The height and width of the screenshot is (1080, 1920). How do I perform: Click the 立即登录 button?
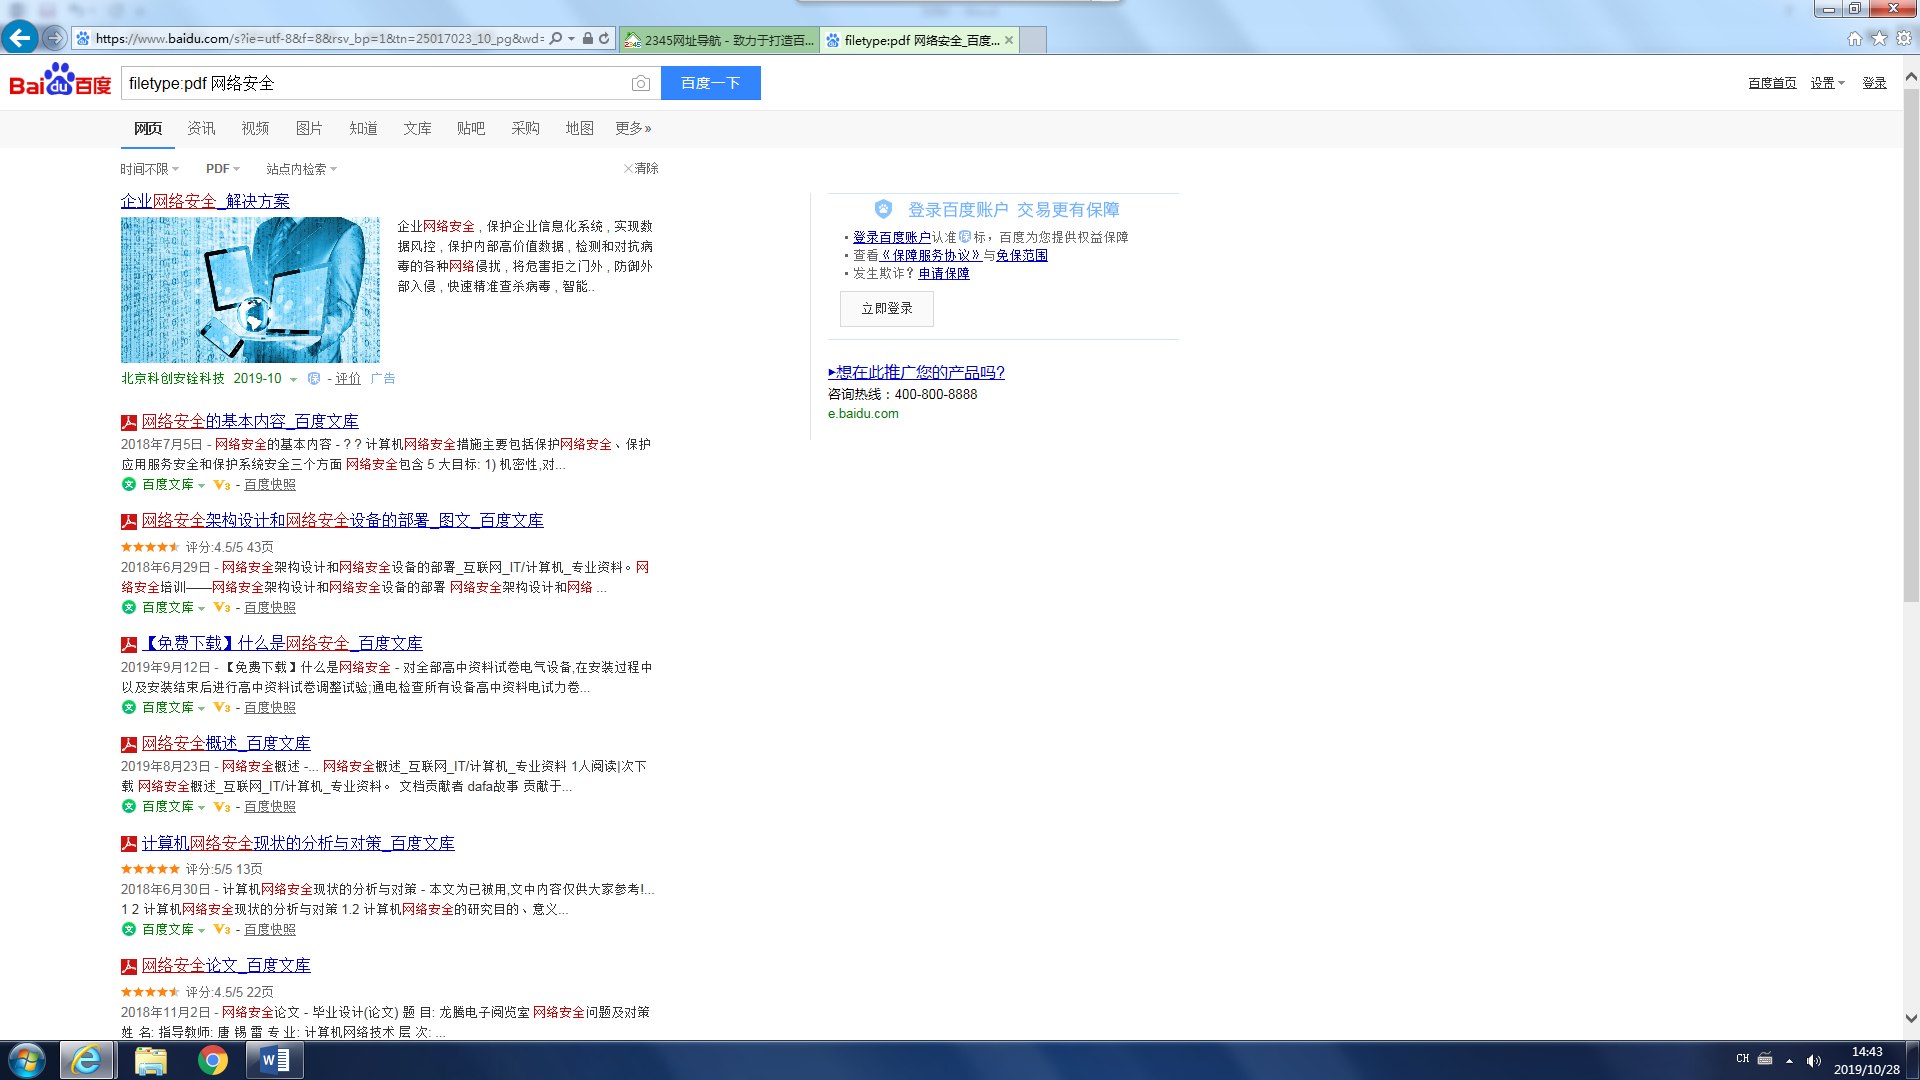click(886, 309)
